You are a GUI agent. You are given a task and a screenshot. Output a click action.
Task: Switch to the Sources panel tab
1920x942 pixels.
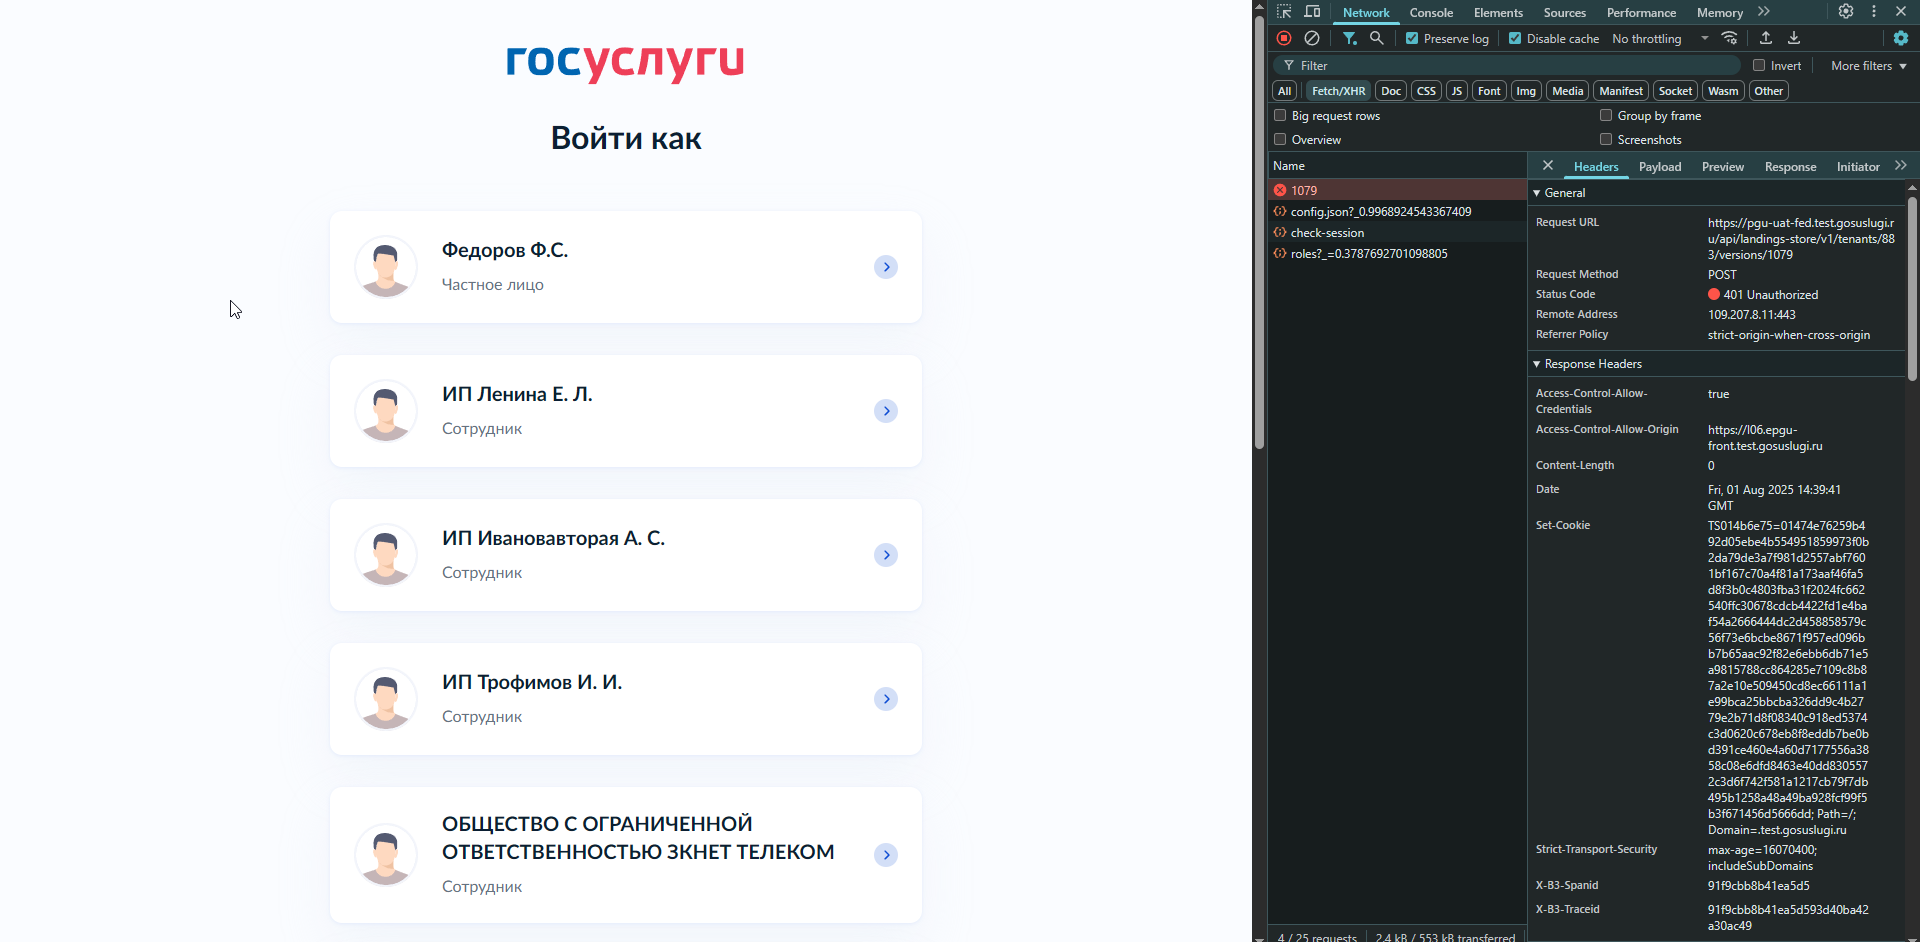1565,13
